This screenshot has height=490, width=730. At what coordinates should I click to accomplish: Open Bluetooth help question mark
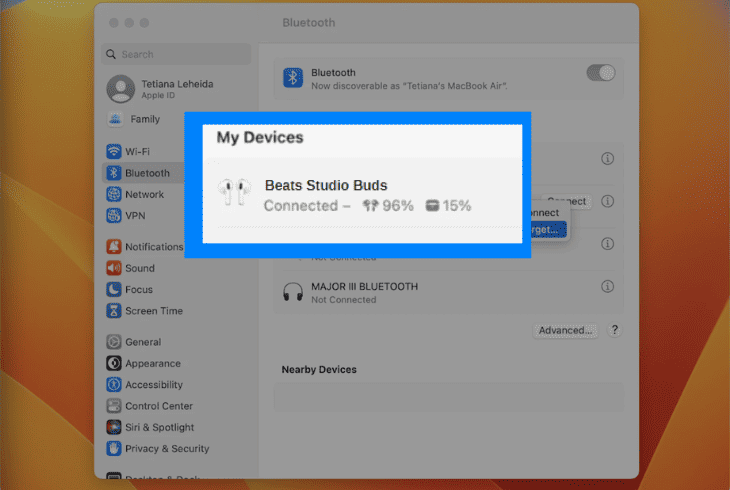[x=615, y=330]
